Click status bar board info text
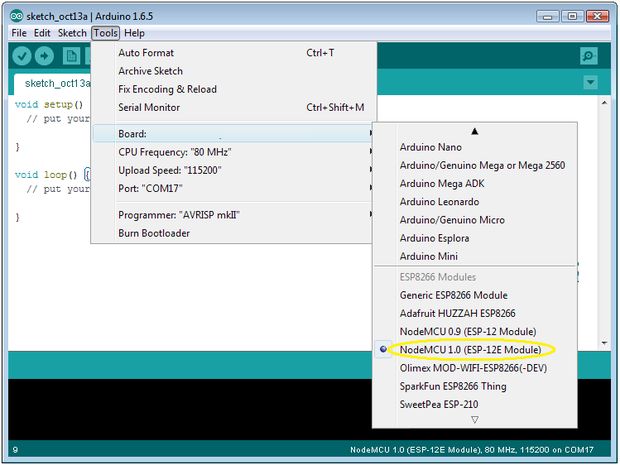620x465 pixels. [472, 450]
